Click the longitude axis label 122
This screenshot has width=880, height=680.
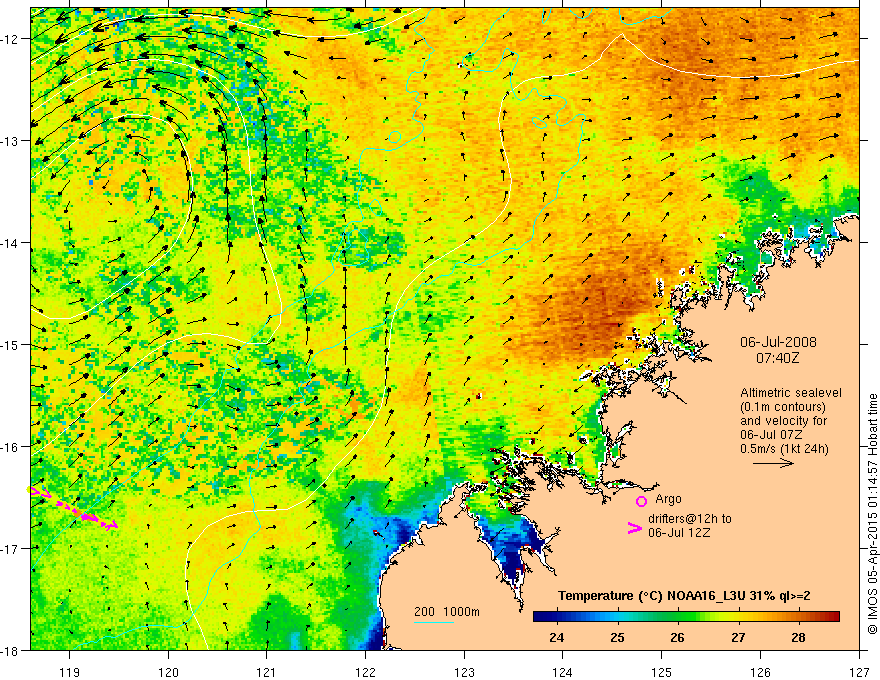point(365,672)
